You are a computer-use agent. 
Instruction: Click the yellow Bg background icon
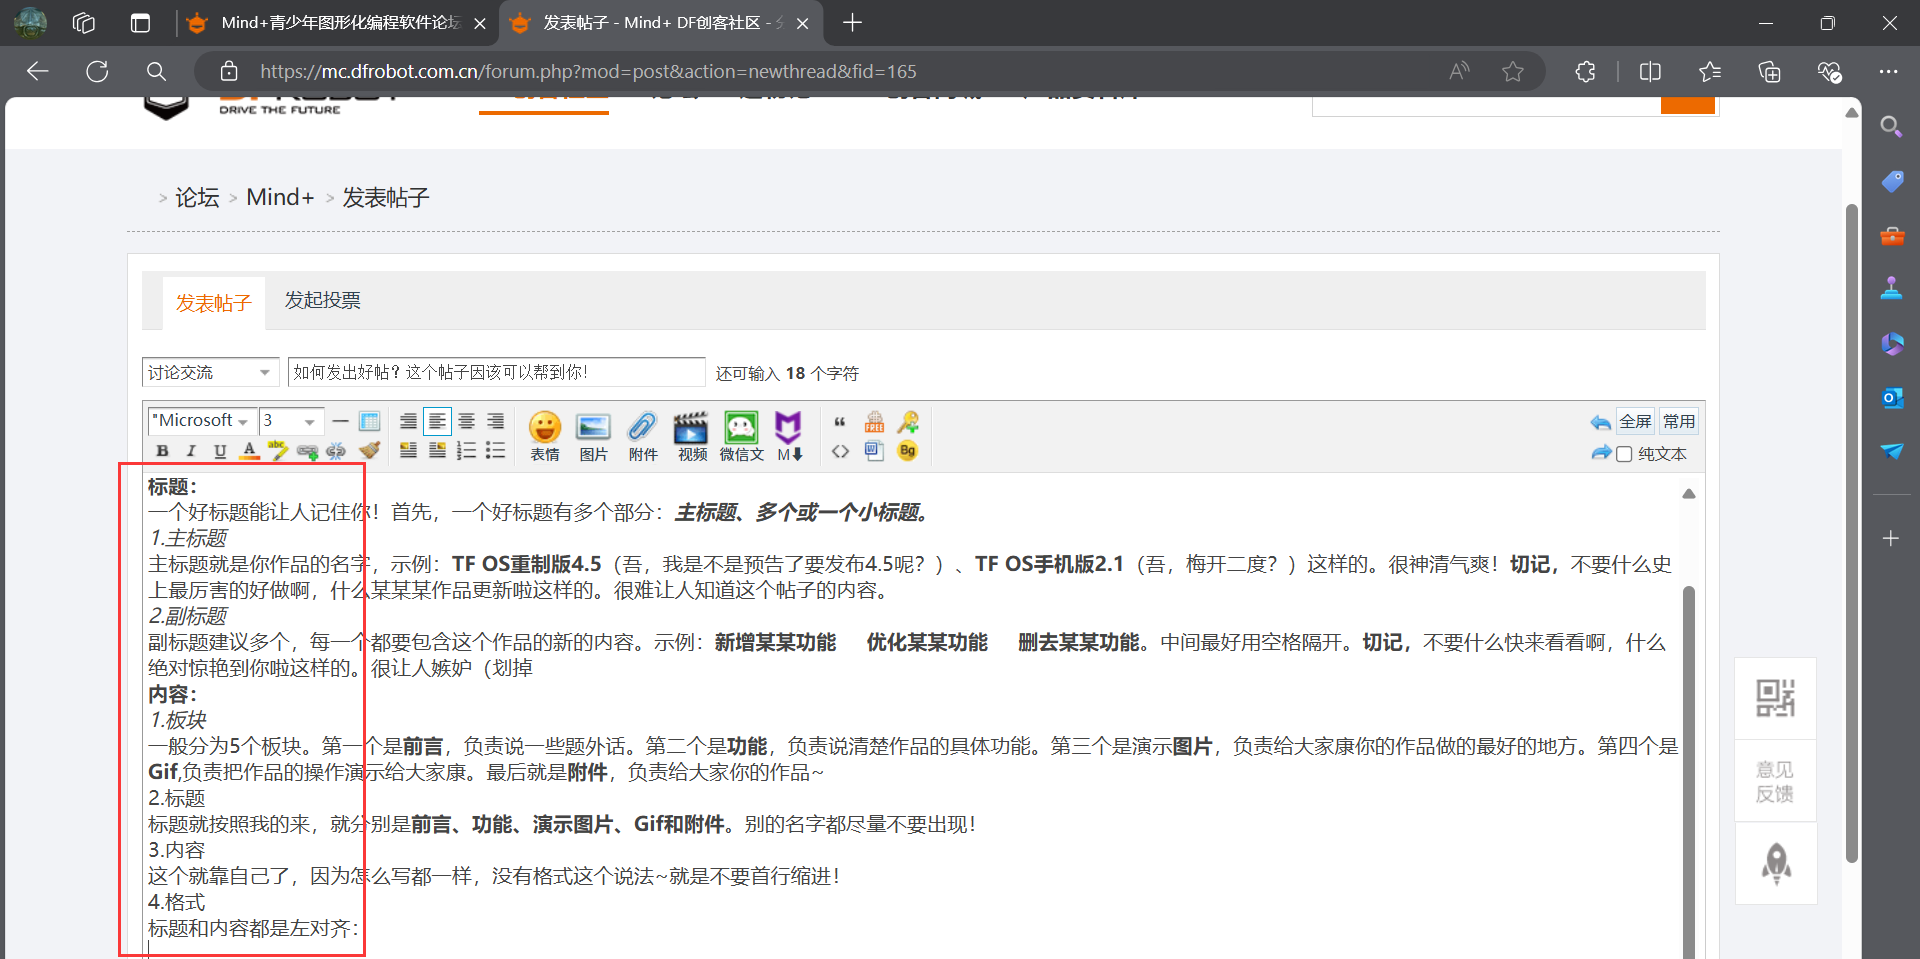click(908, 451)
